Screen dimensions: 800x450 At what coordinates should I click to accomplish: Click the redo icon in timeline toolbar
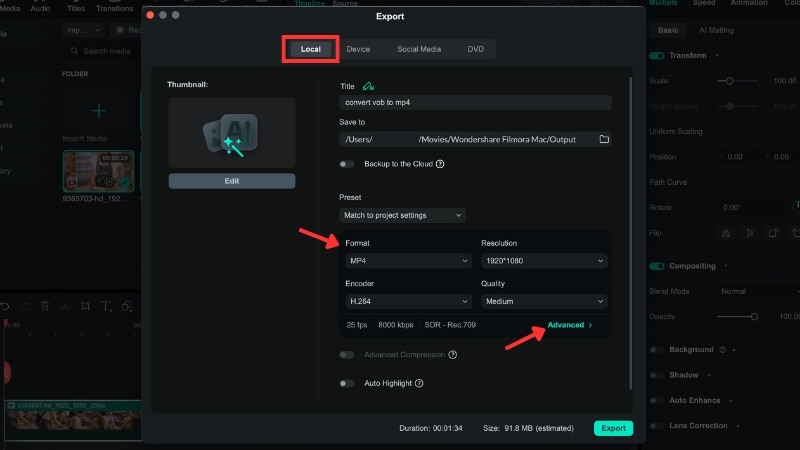[24, 306]
